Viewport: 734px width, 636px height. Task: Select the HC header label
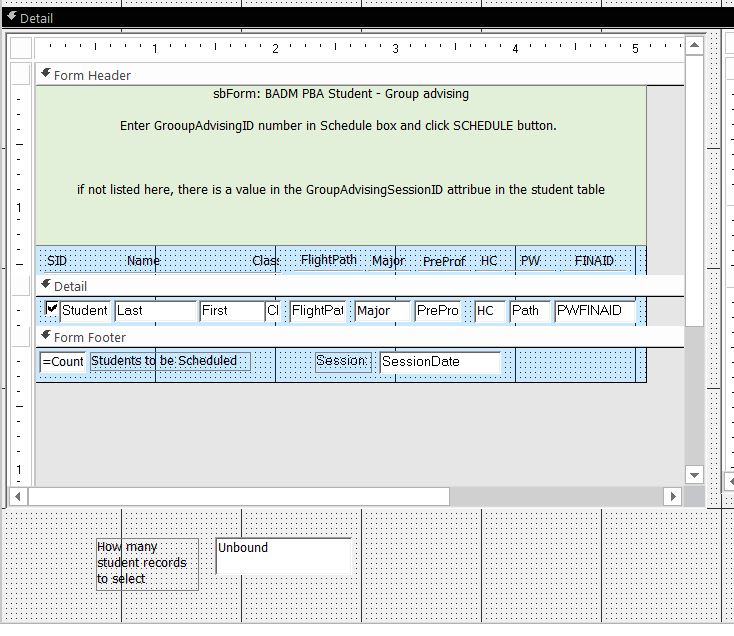pos(489,261)
